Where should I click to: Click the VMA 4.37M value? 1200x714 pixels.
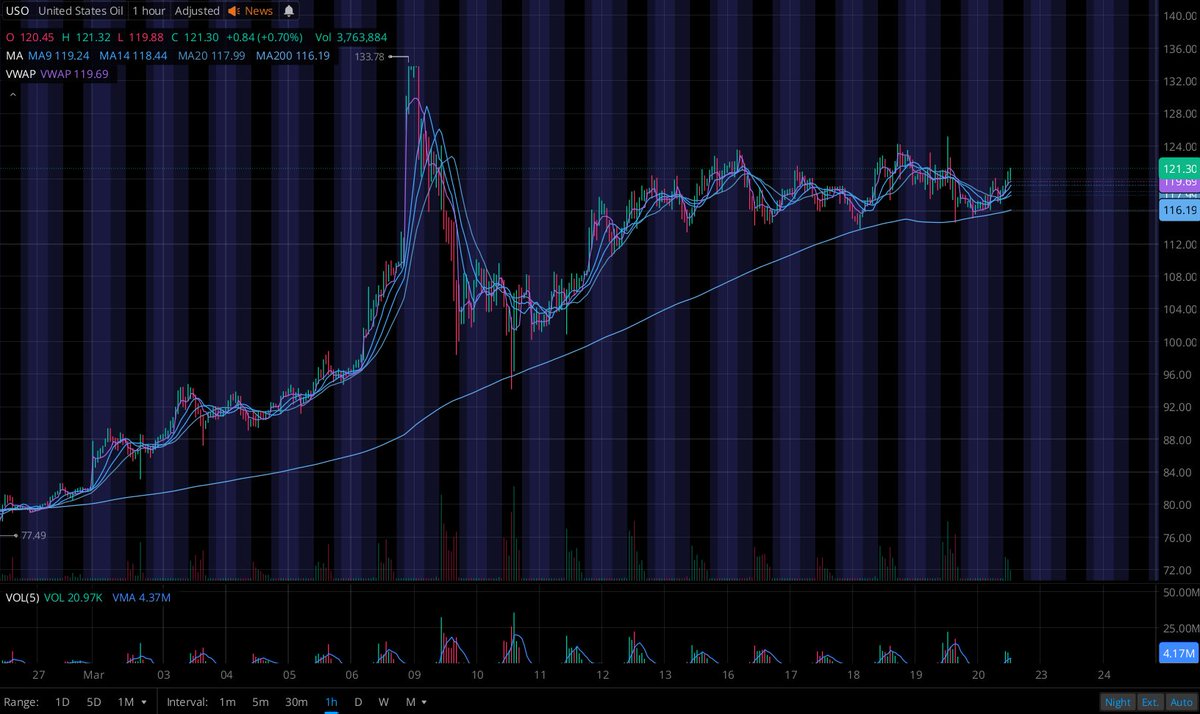point(140,597)
